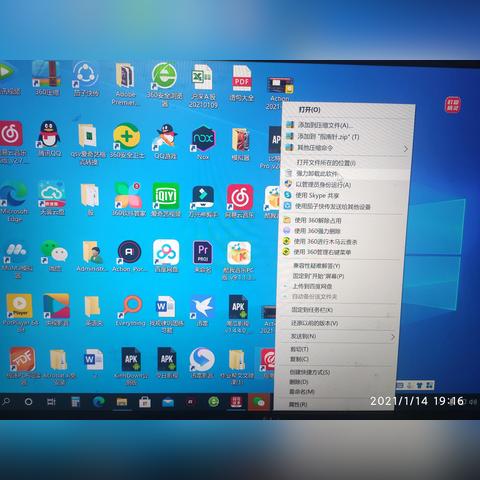Select 打开文件所在的位置(I) entry
The height and width of the screenshot is (480, 480).
(326, 163)
